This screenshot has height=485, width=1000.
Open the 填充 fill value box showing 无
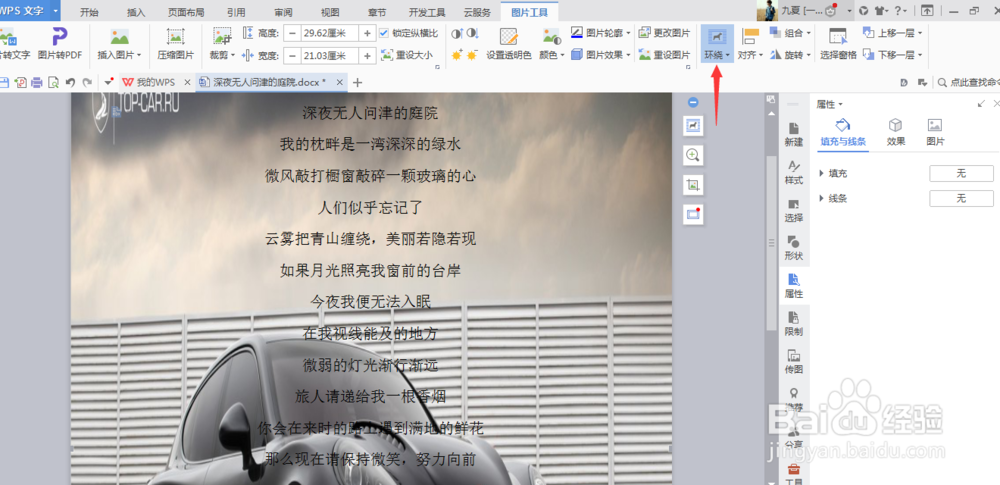[961, 174]
